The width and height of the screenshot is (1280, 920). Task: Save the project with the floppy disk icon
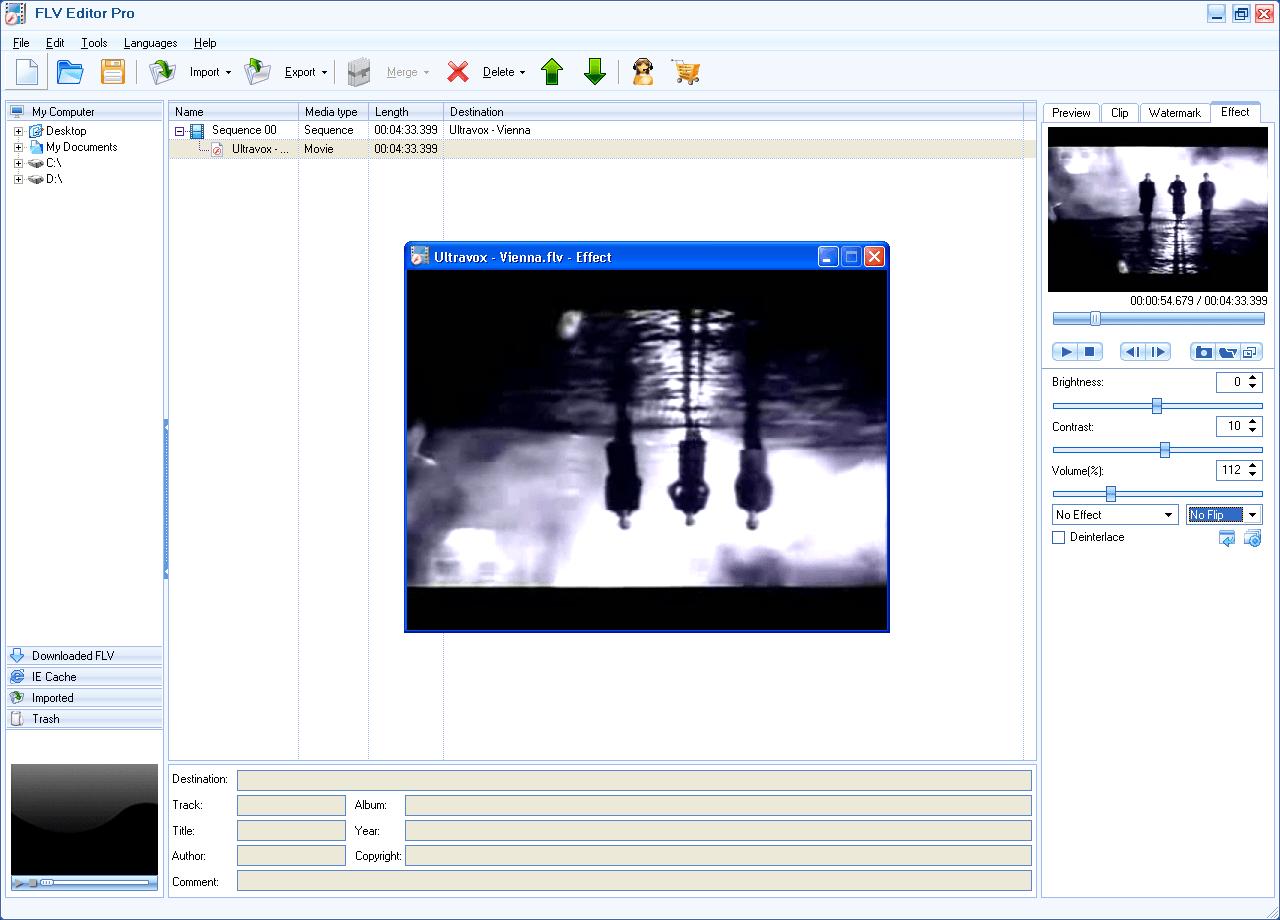(x=113, y=72)
